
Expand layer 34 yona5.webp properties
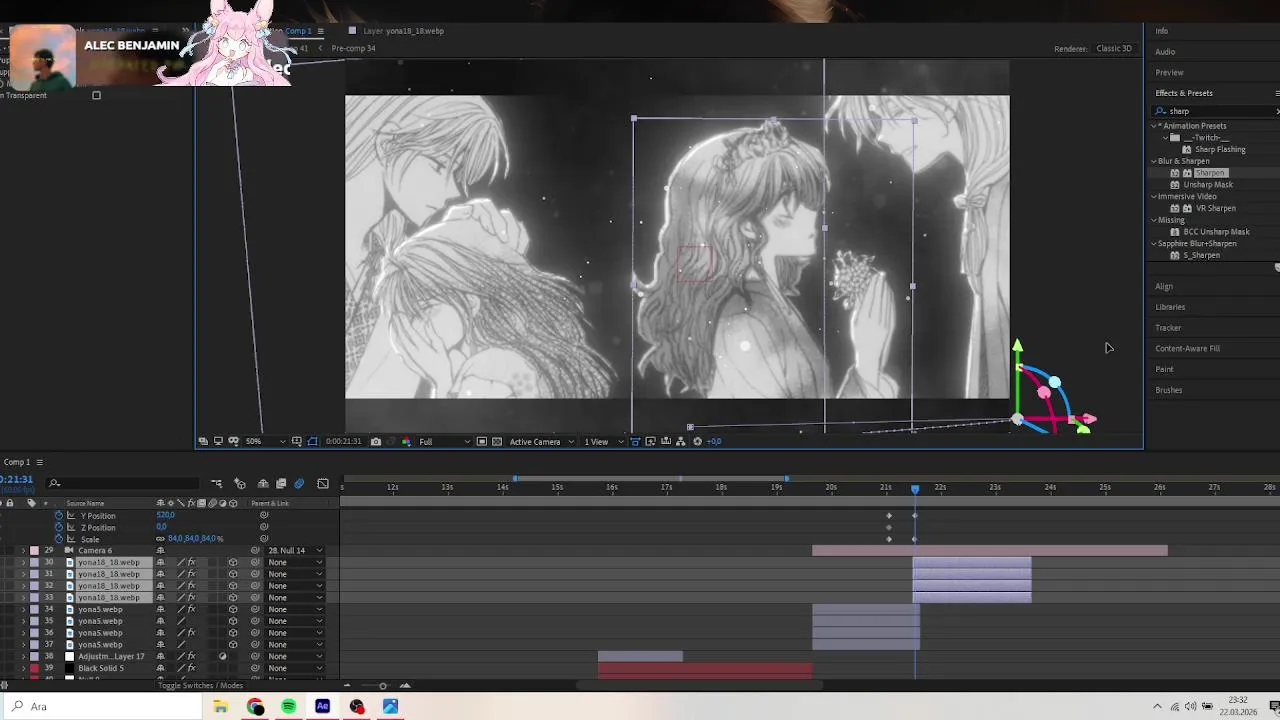(23, 610)
